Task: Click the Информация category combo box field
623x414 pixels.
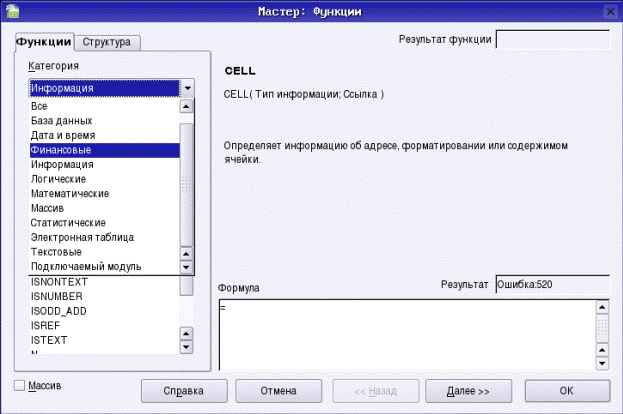Action: coord(104,88)
